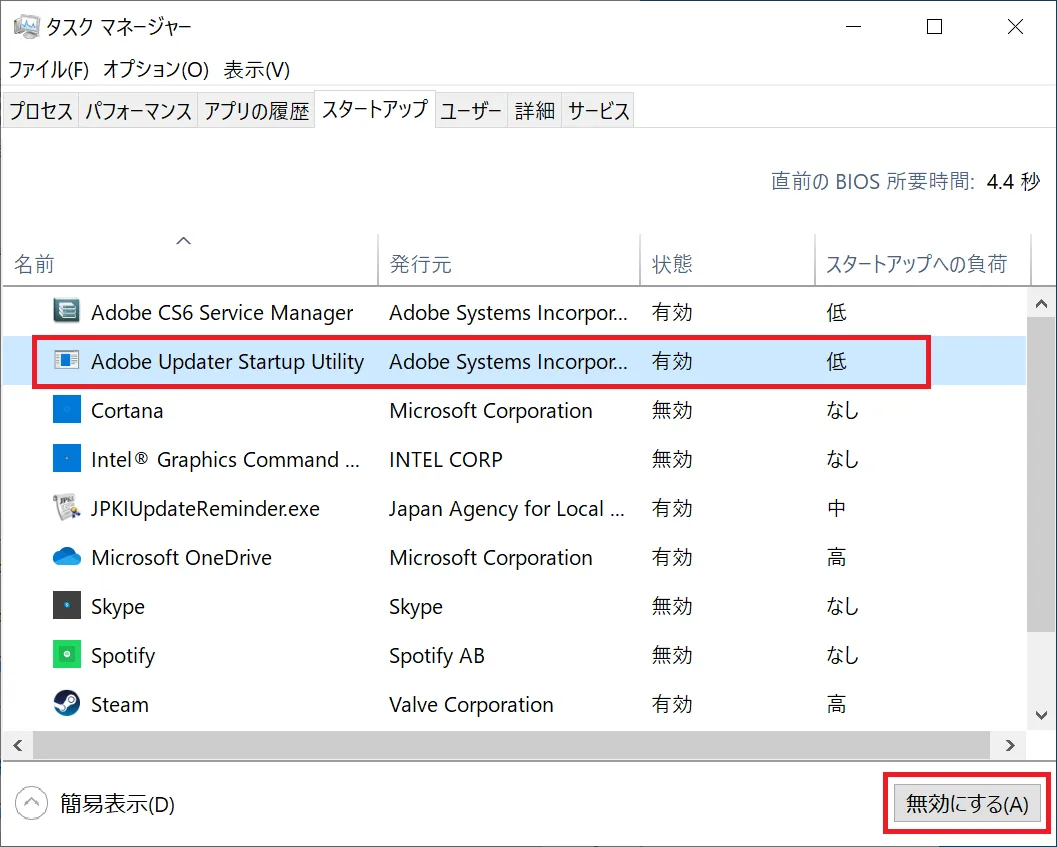Image resolution: width=1057 pixels, height=847 pixels.
Task: Click the vertical scrollbar up arrow
Action: 1041,304
